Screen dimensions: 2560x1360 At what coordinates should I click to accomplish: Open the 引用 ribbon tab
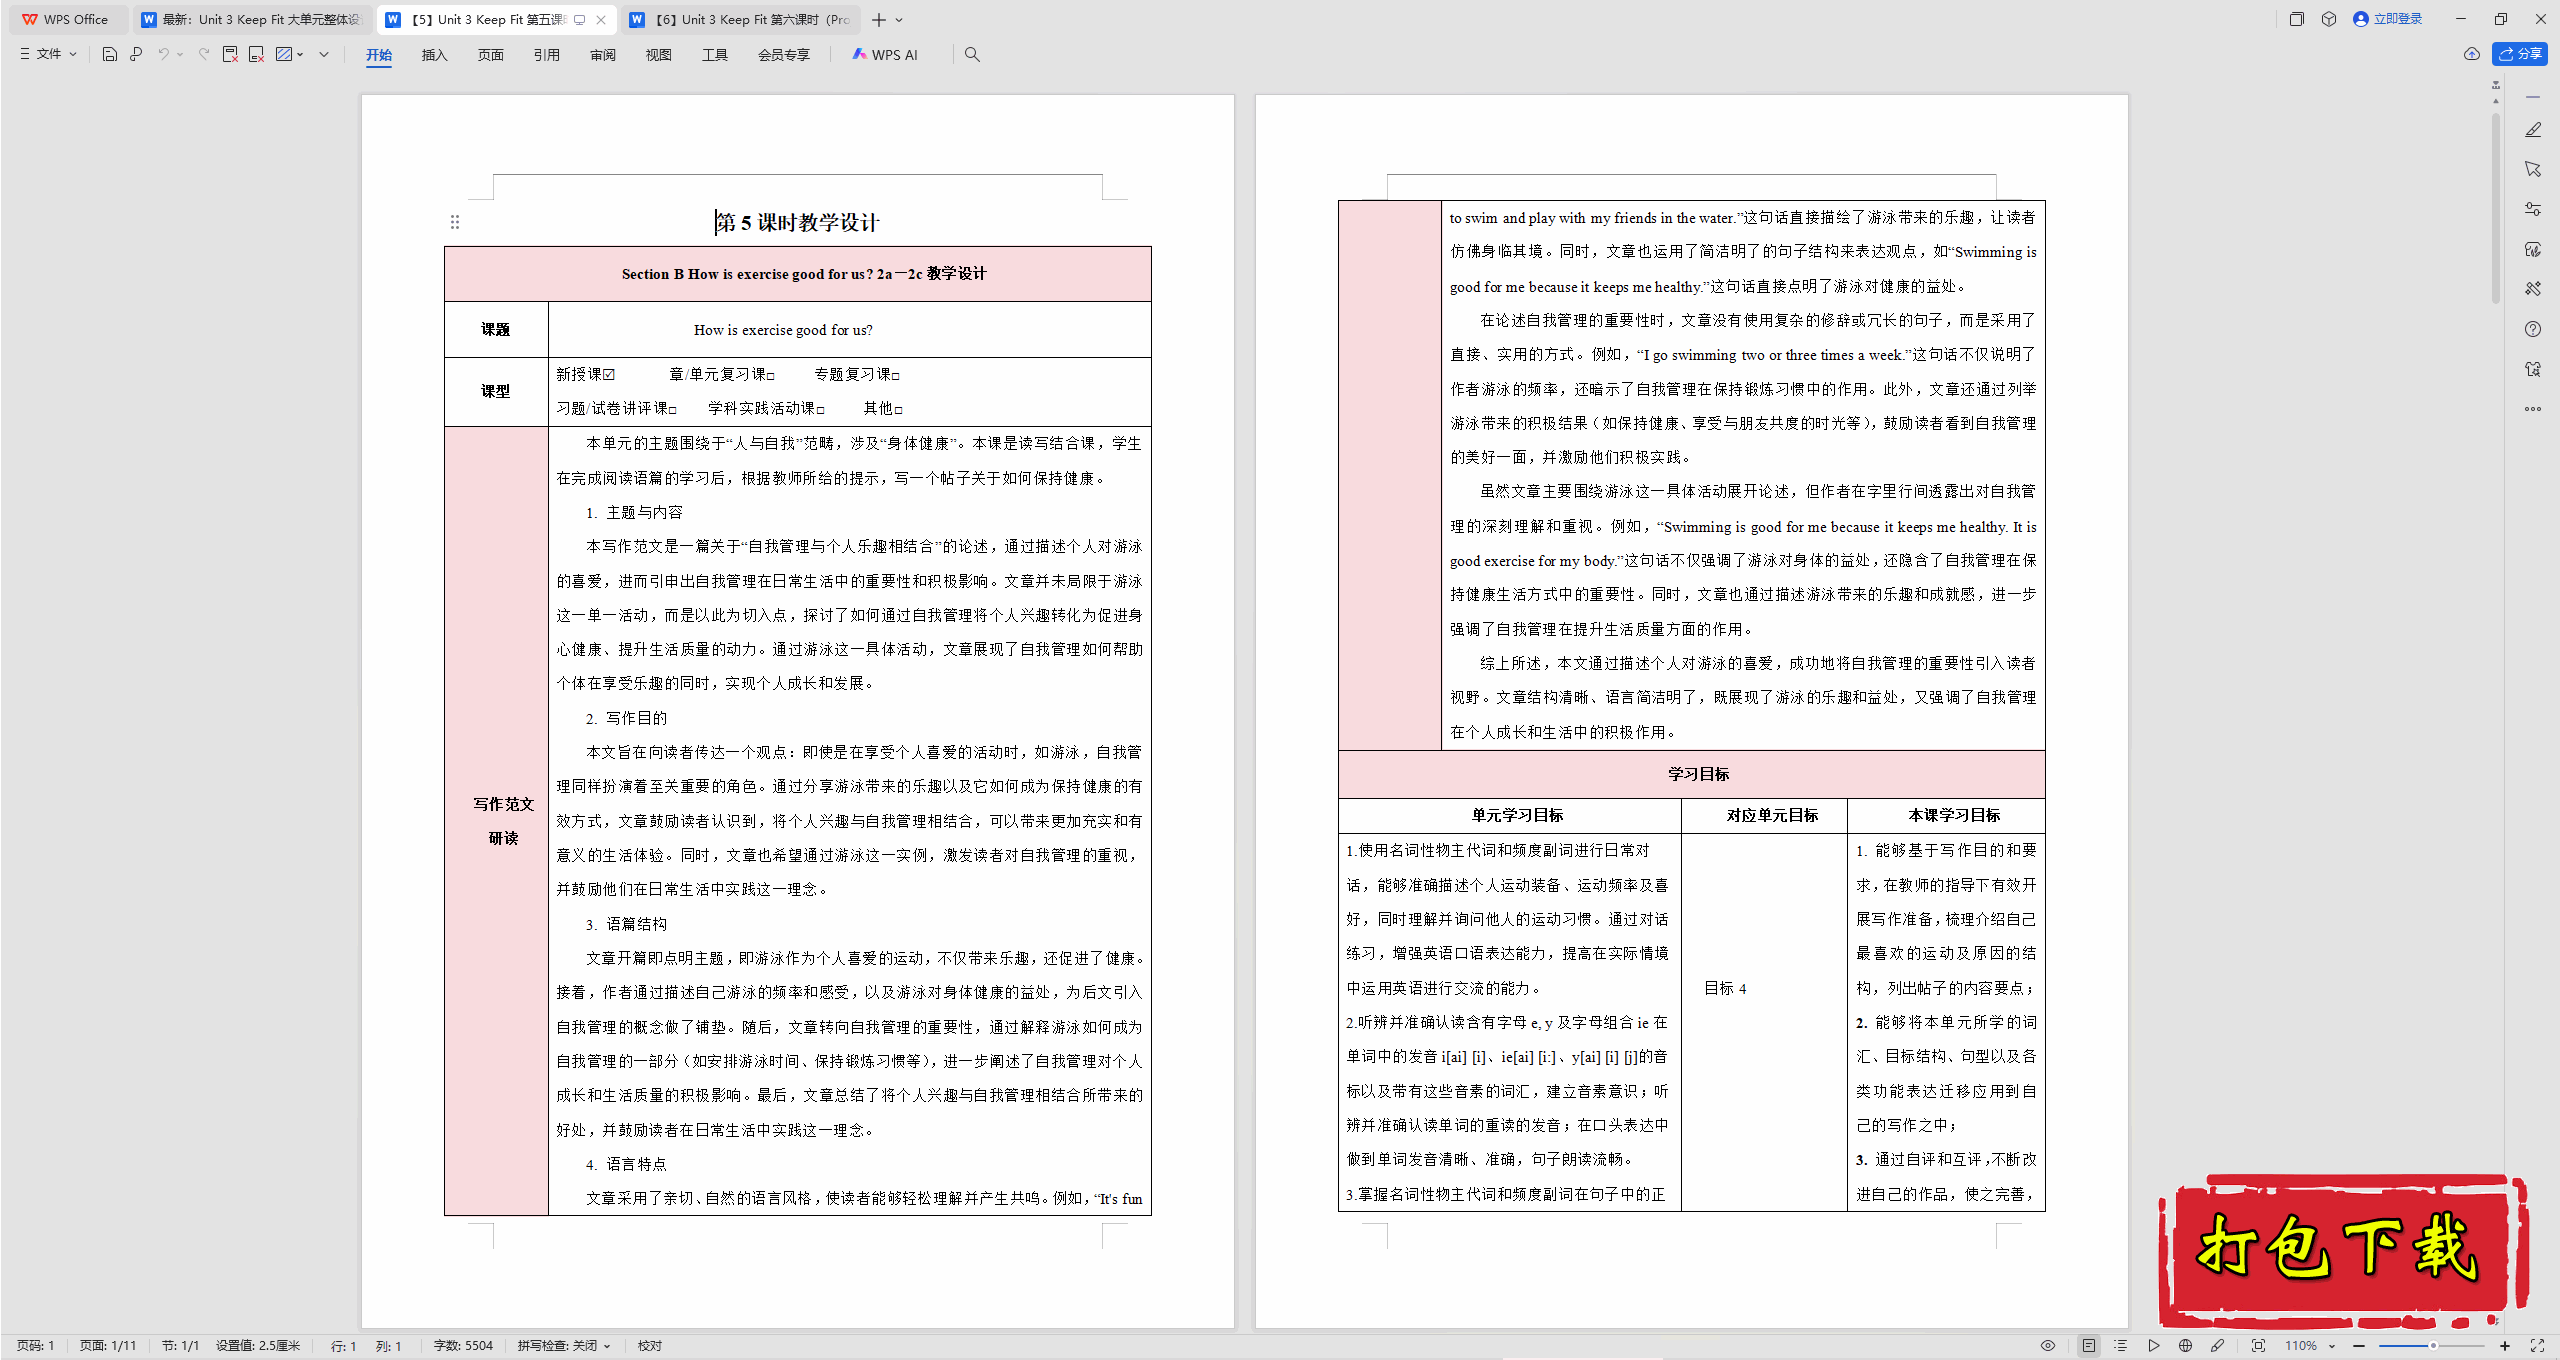(546, 55)
